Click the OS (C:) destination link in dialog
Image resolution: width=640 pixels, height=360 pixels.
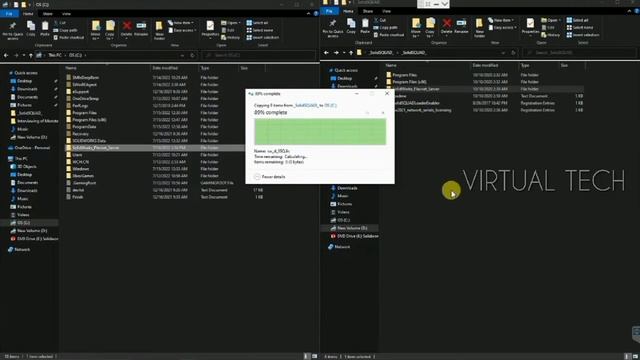coord(331,105)
